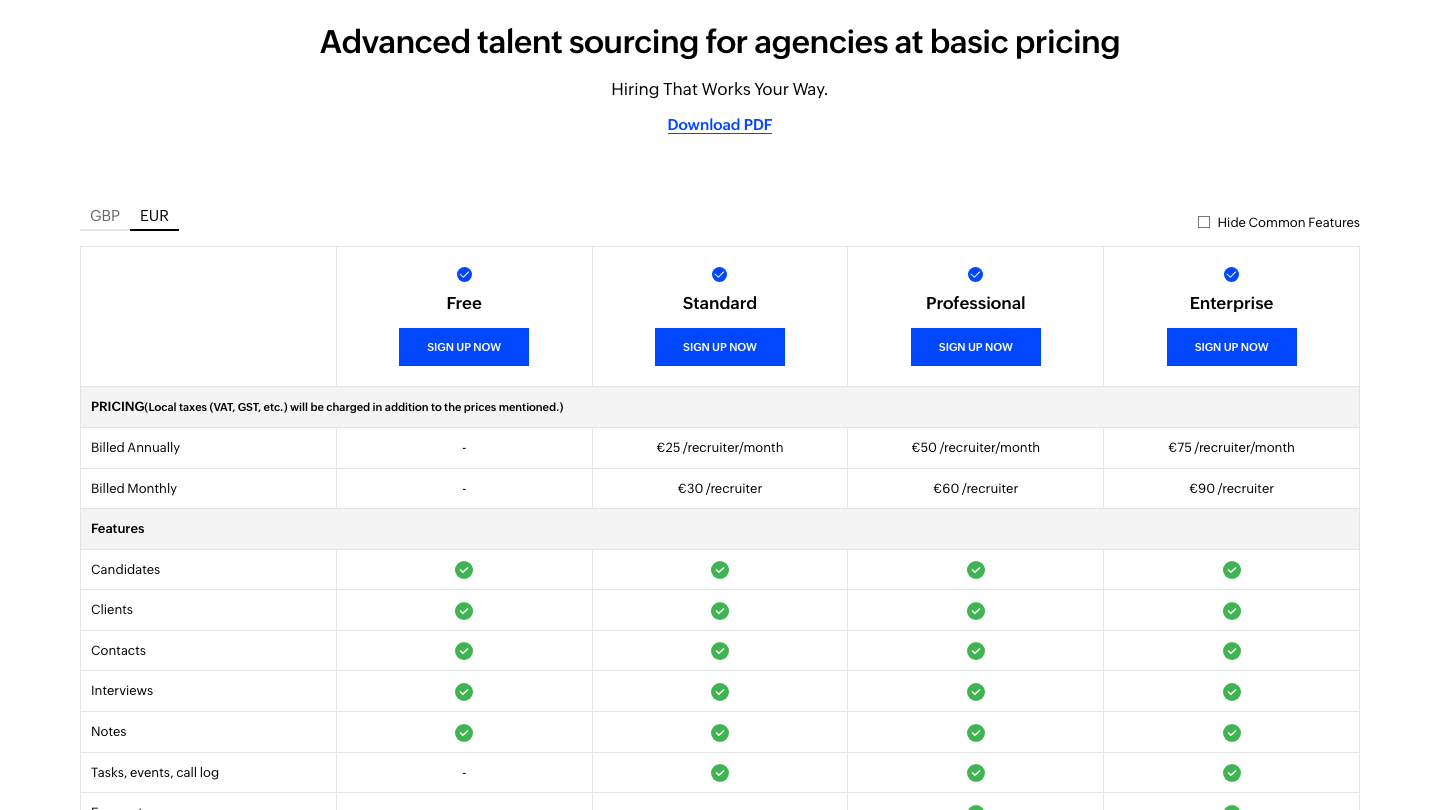Viewport: 1440px width, 810px height.
Task: Click the Notes feature label
Action: coord(109,732)
